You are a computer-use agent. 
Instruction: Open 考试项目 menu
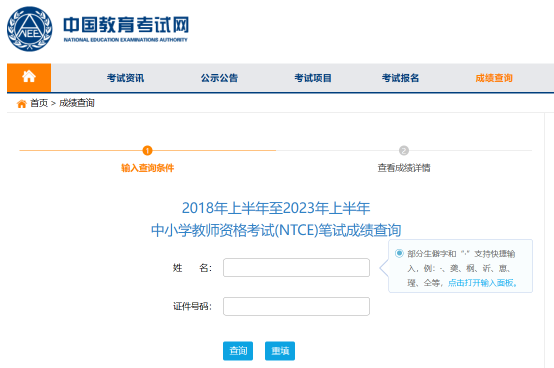(x=313, y=78)
